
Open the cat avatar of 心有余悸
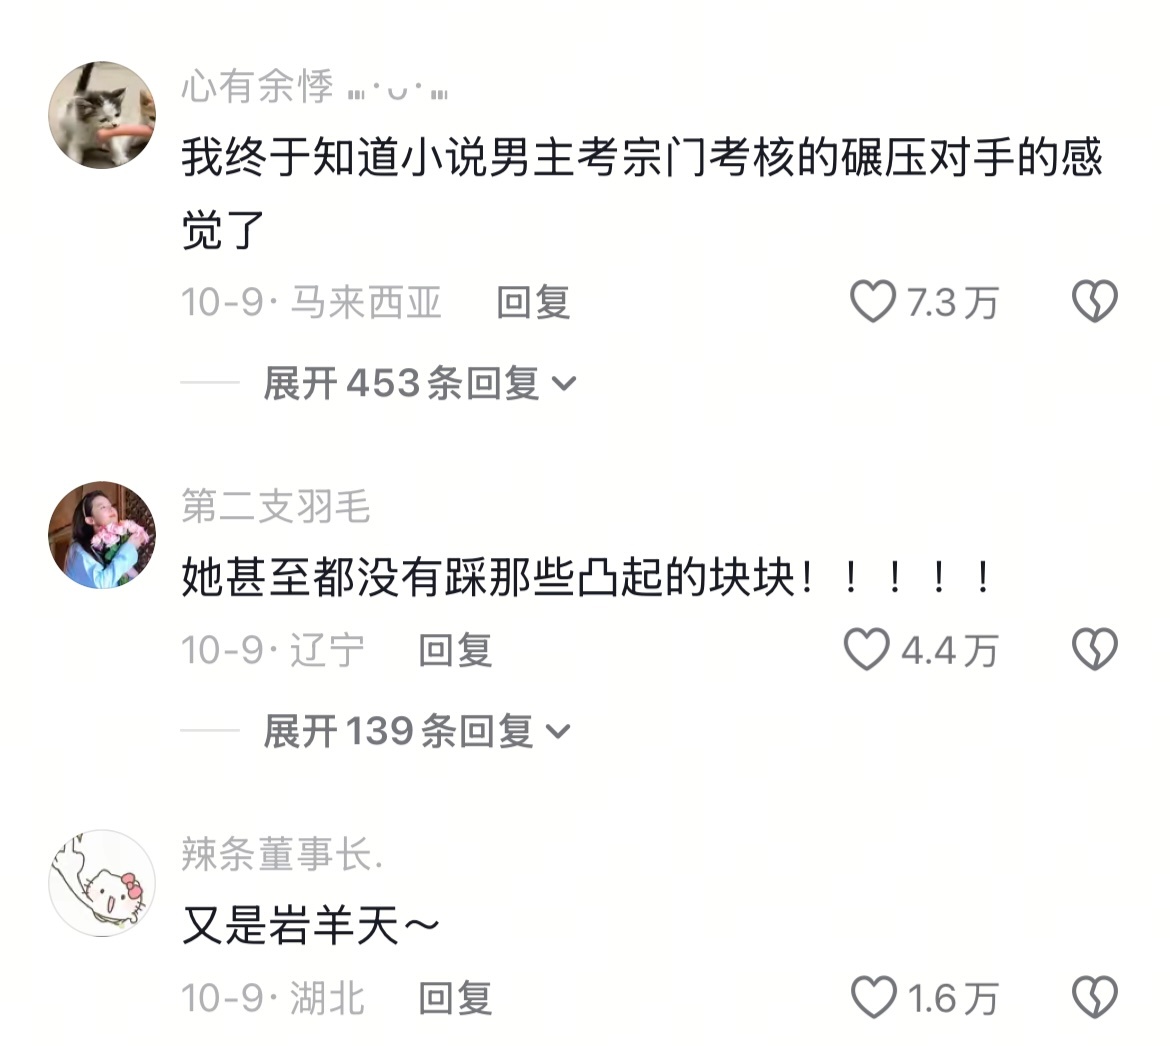tap(102, 115)
